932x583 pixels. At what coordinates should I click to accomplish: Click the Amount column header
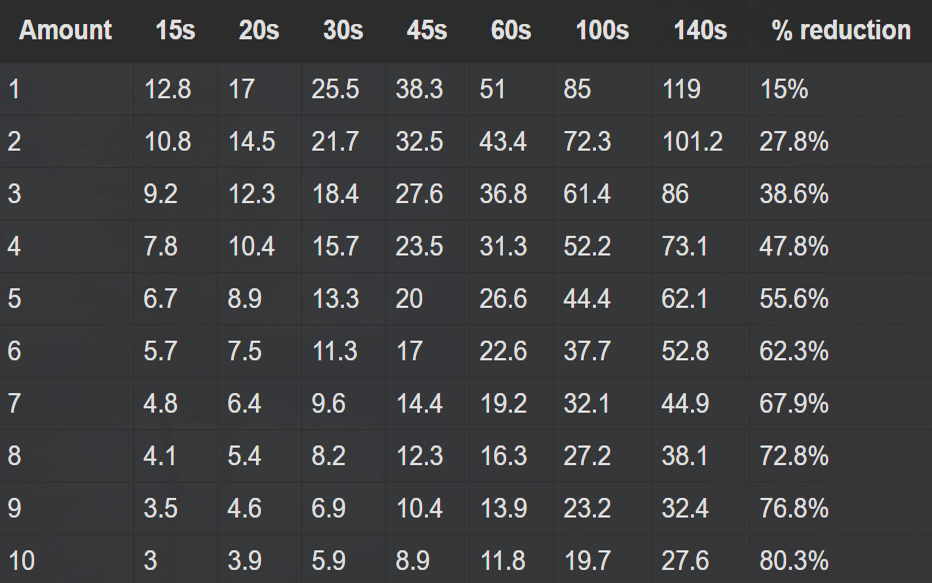(x=65, y=30)
